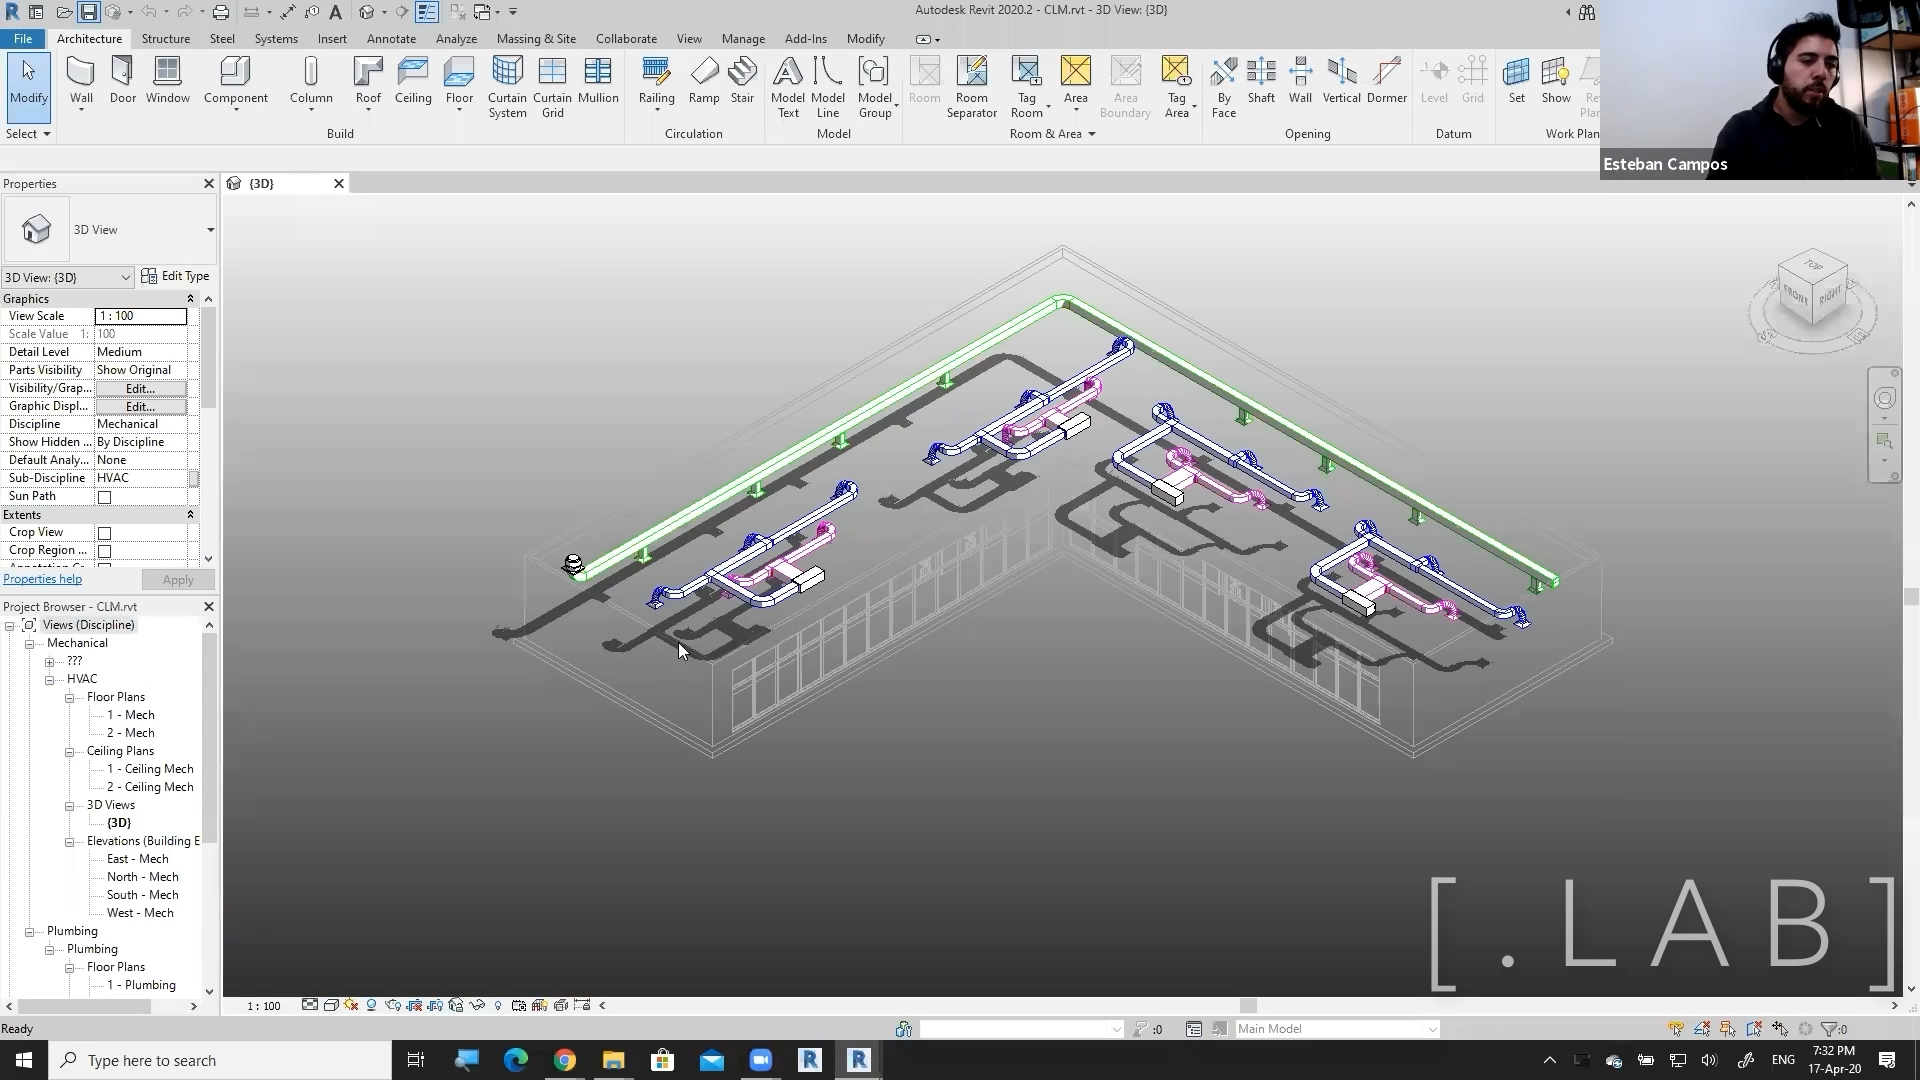Switch to the Systems ribbon tab

(x=275, y=39)
